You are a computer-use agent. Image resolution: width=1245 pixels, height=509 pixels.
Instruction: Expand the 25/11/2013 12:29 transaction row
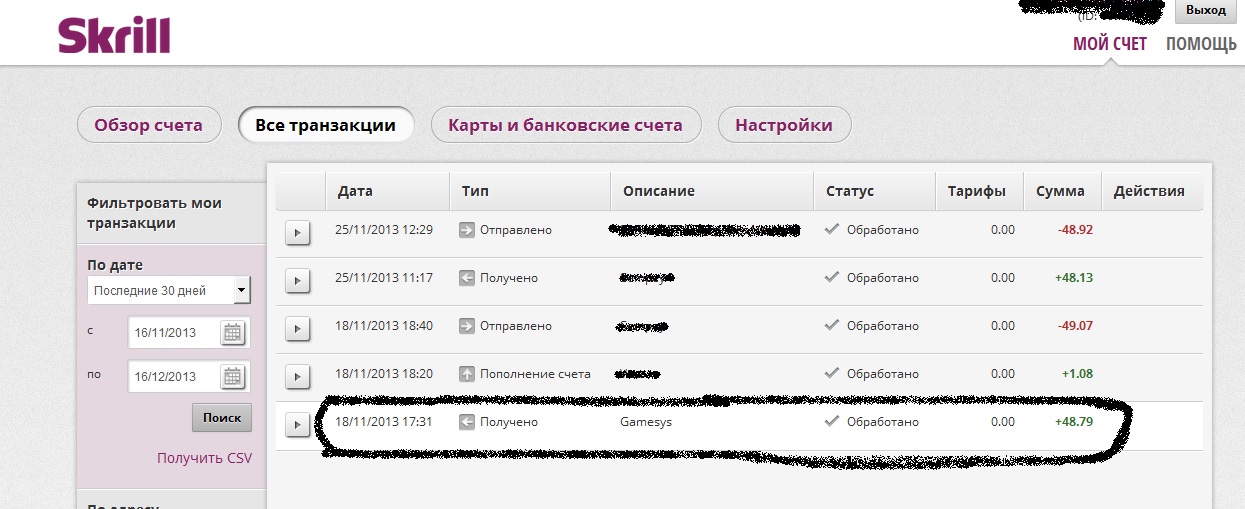298,232
